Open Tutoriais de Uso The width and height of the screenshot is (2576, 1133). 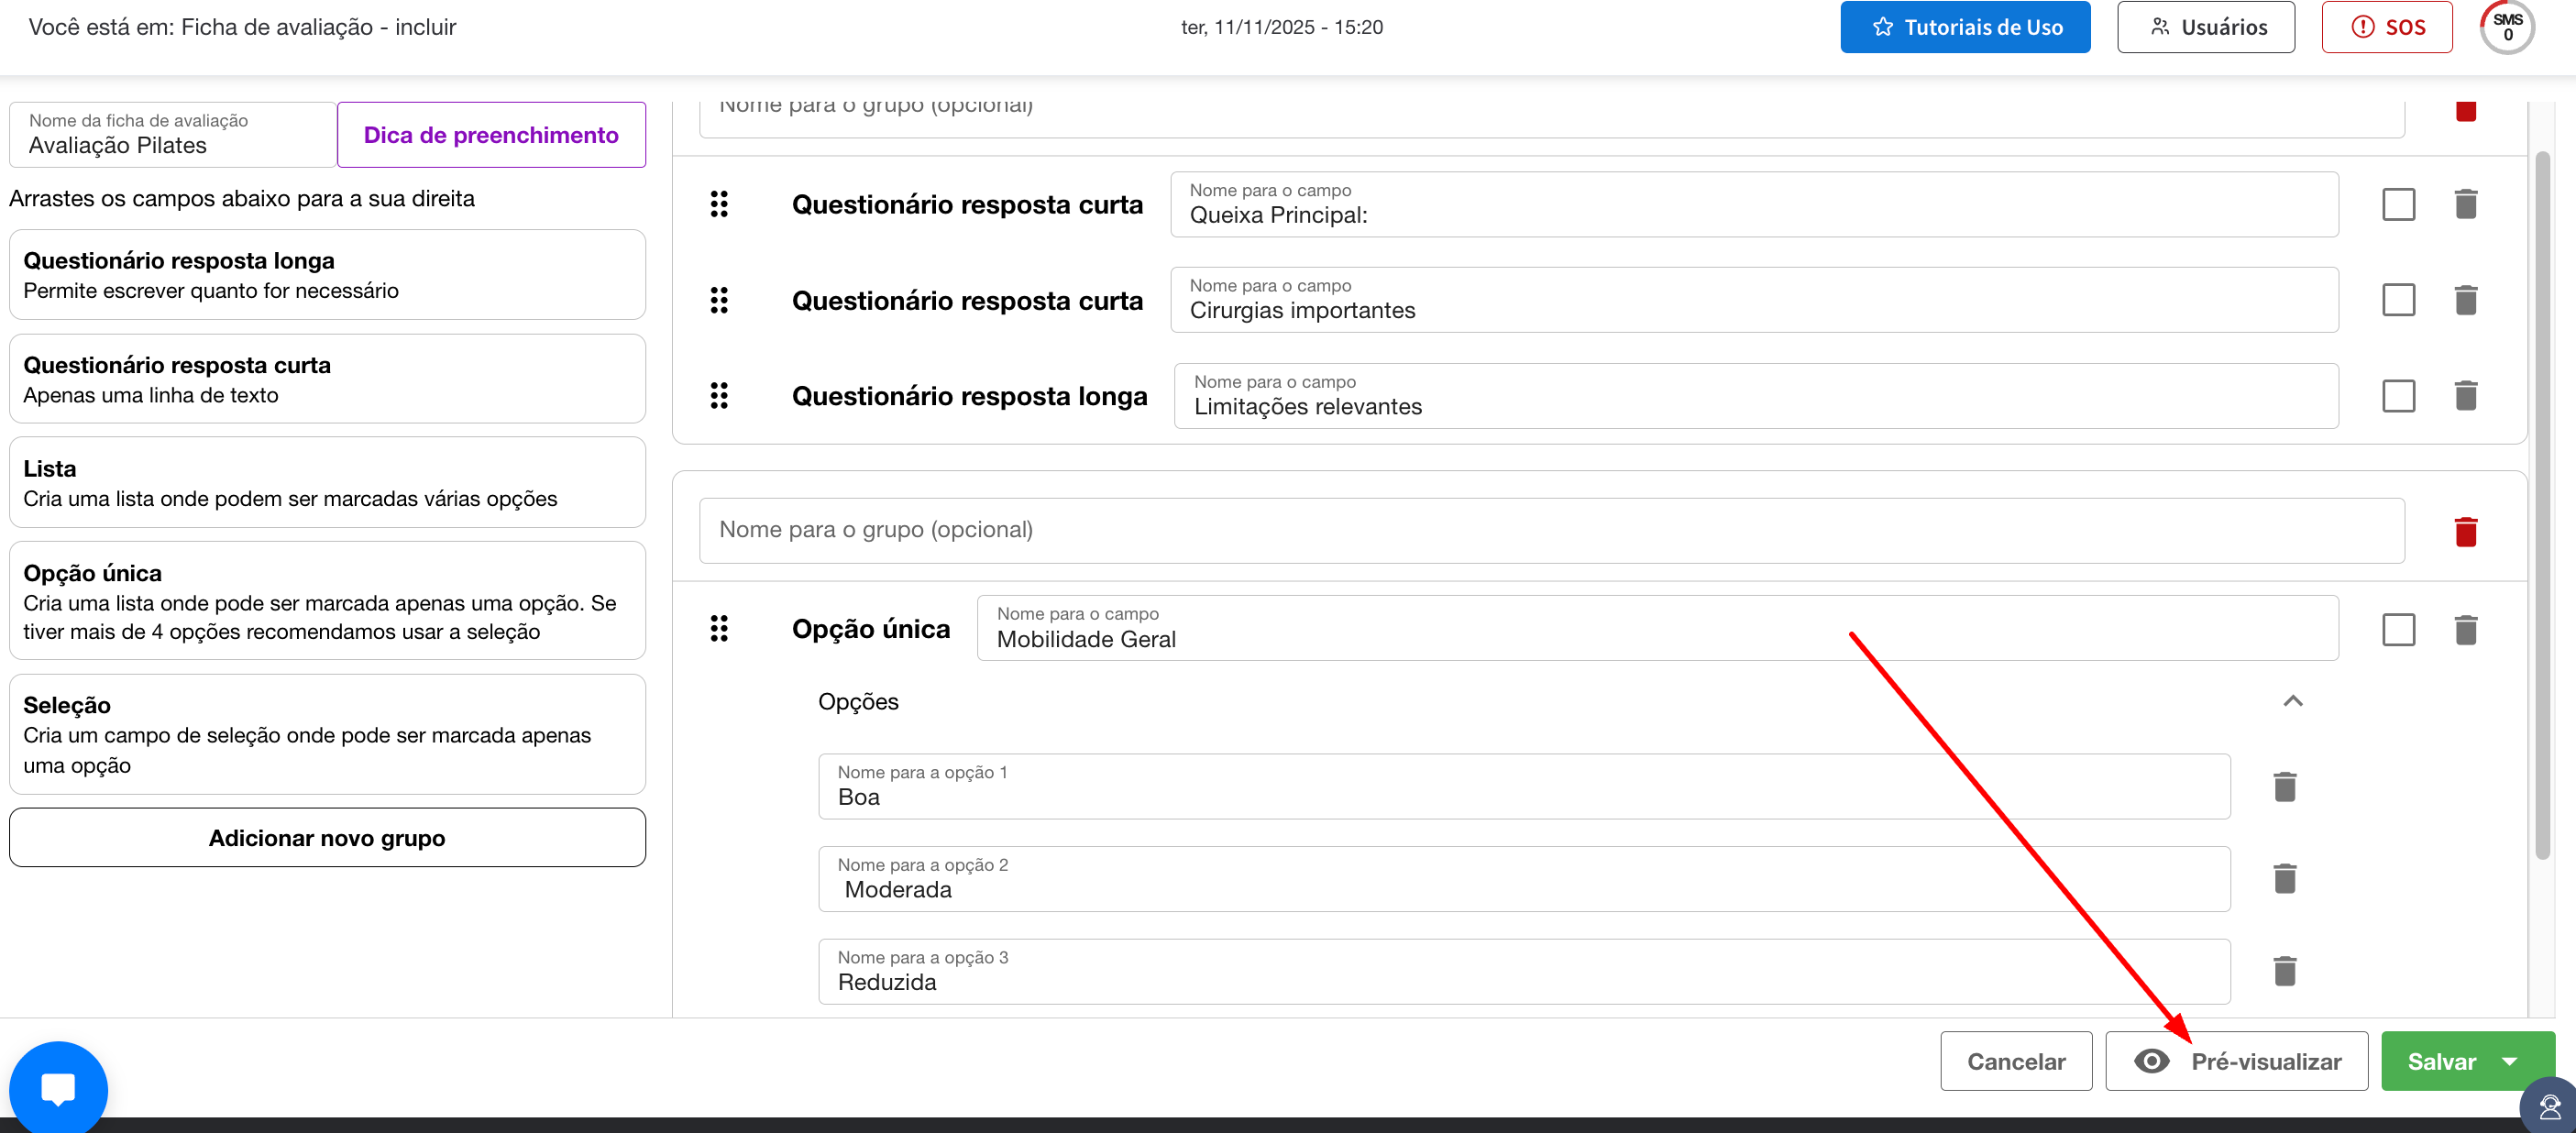point(1964,27)
